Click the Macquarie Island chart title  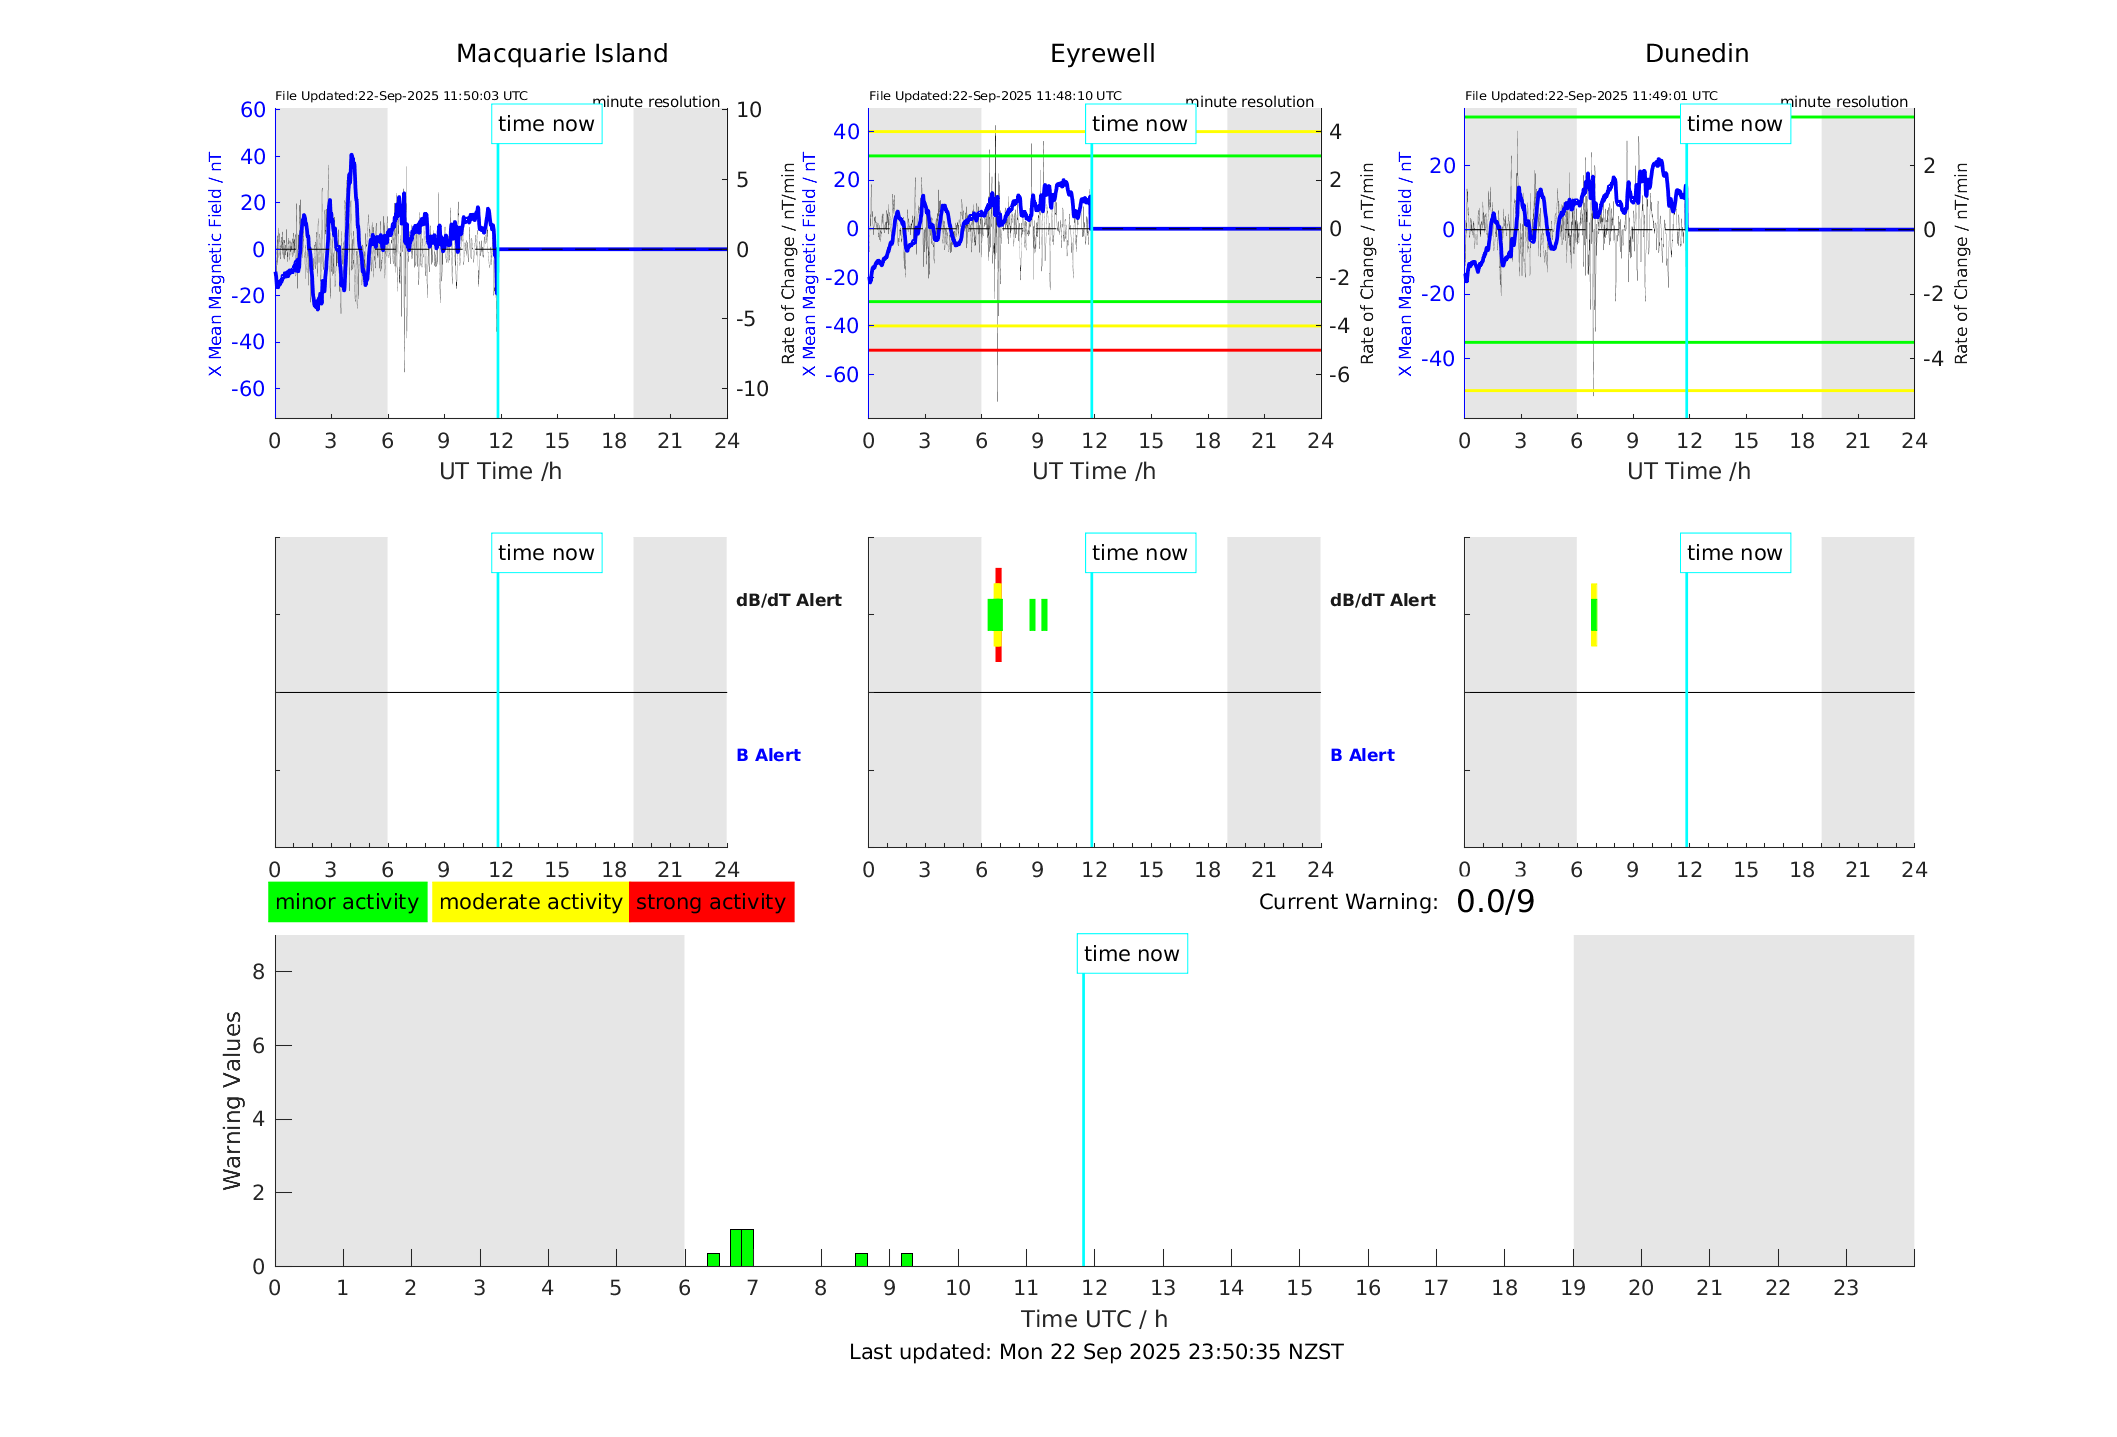[x=562, y=54]
